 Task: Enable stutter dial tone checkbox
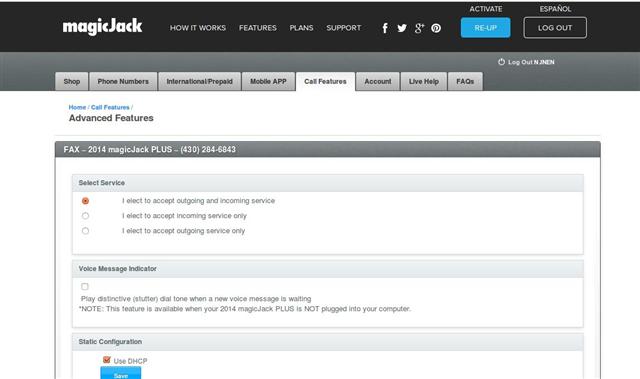tap(84, 286)
